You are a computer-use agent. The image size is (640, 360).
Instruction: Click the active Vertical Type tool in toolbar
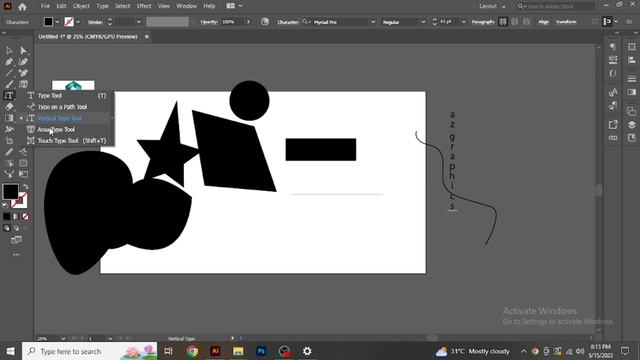click(9, 96)
